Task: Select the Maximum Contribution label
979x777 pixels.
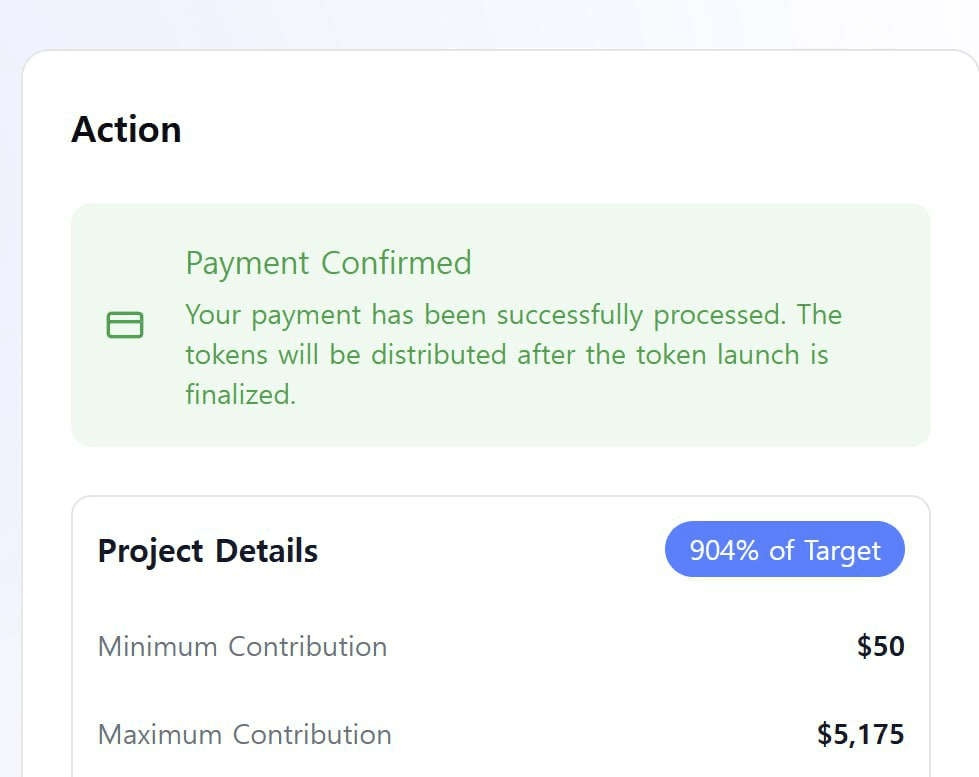Action: [245, 735]
